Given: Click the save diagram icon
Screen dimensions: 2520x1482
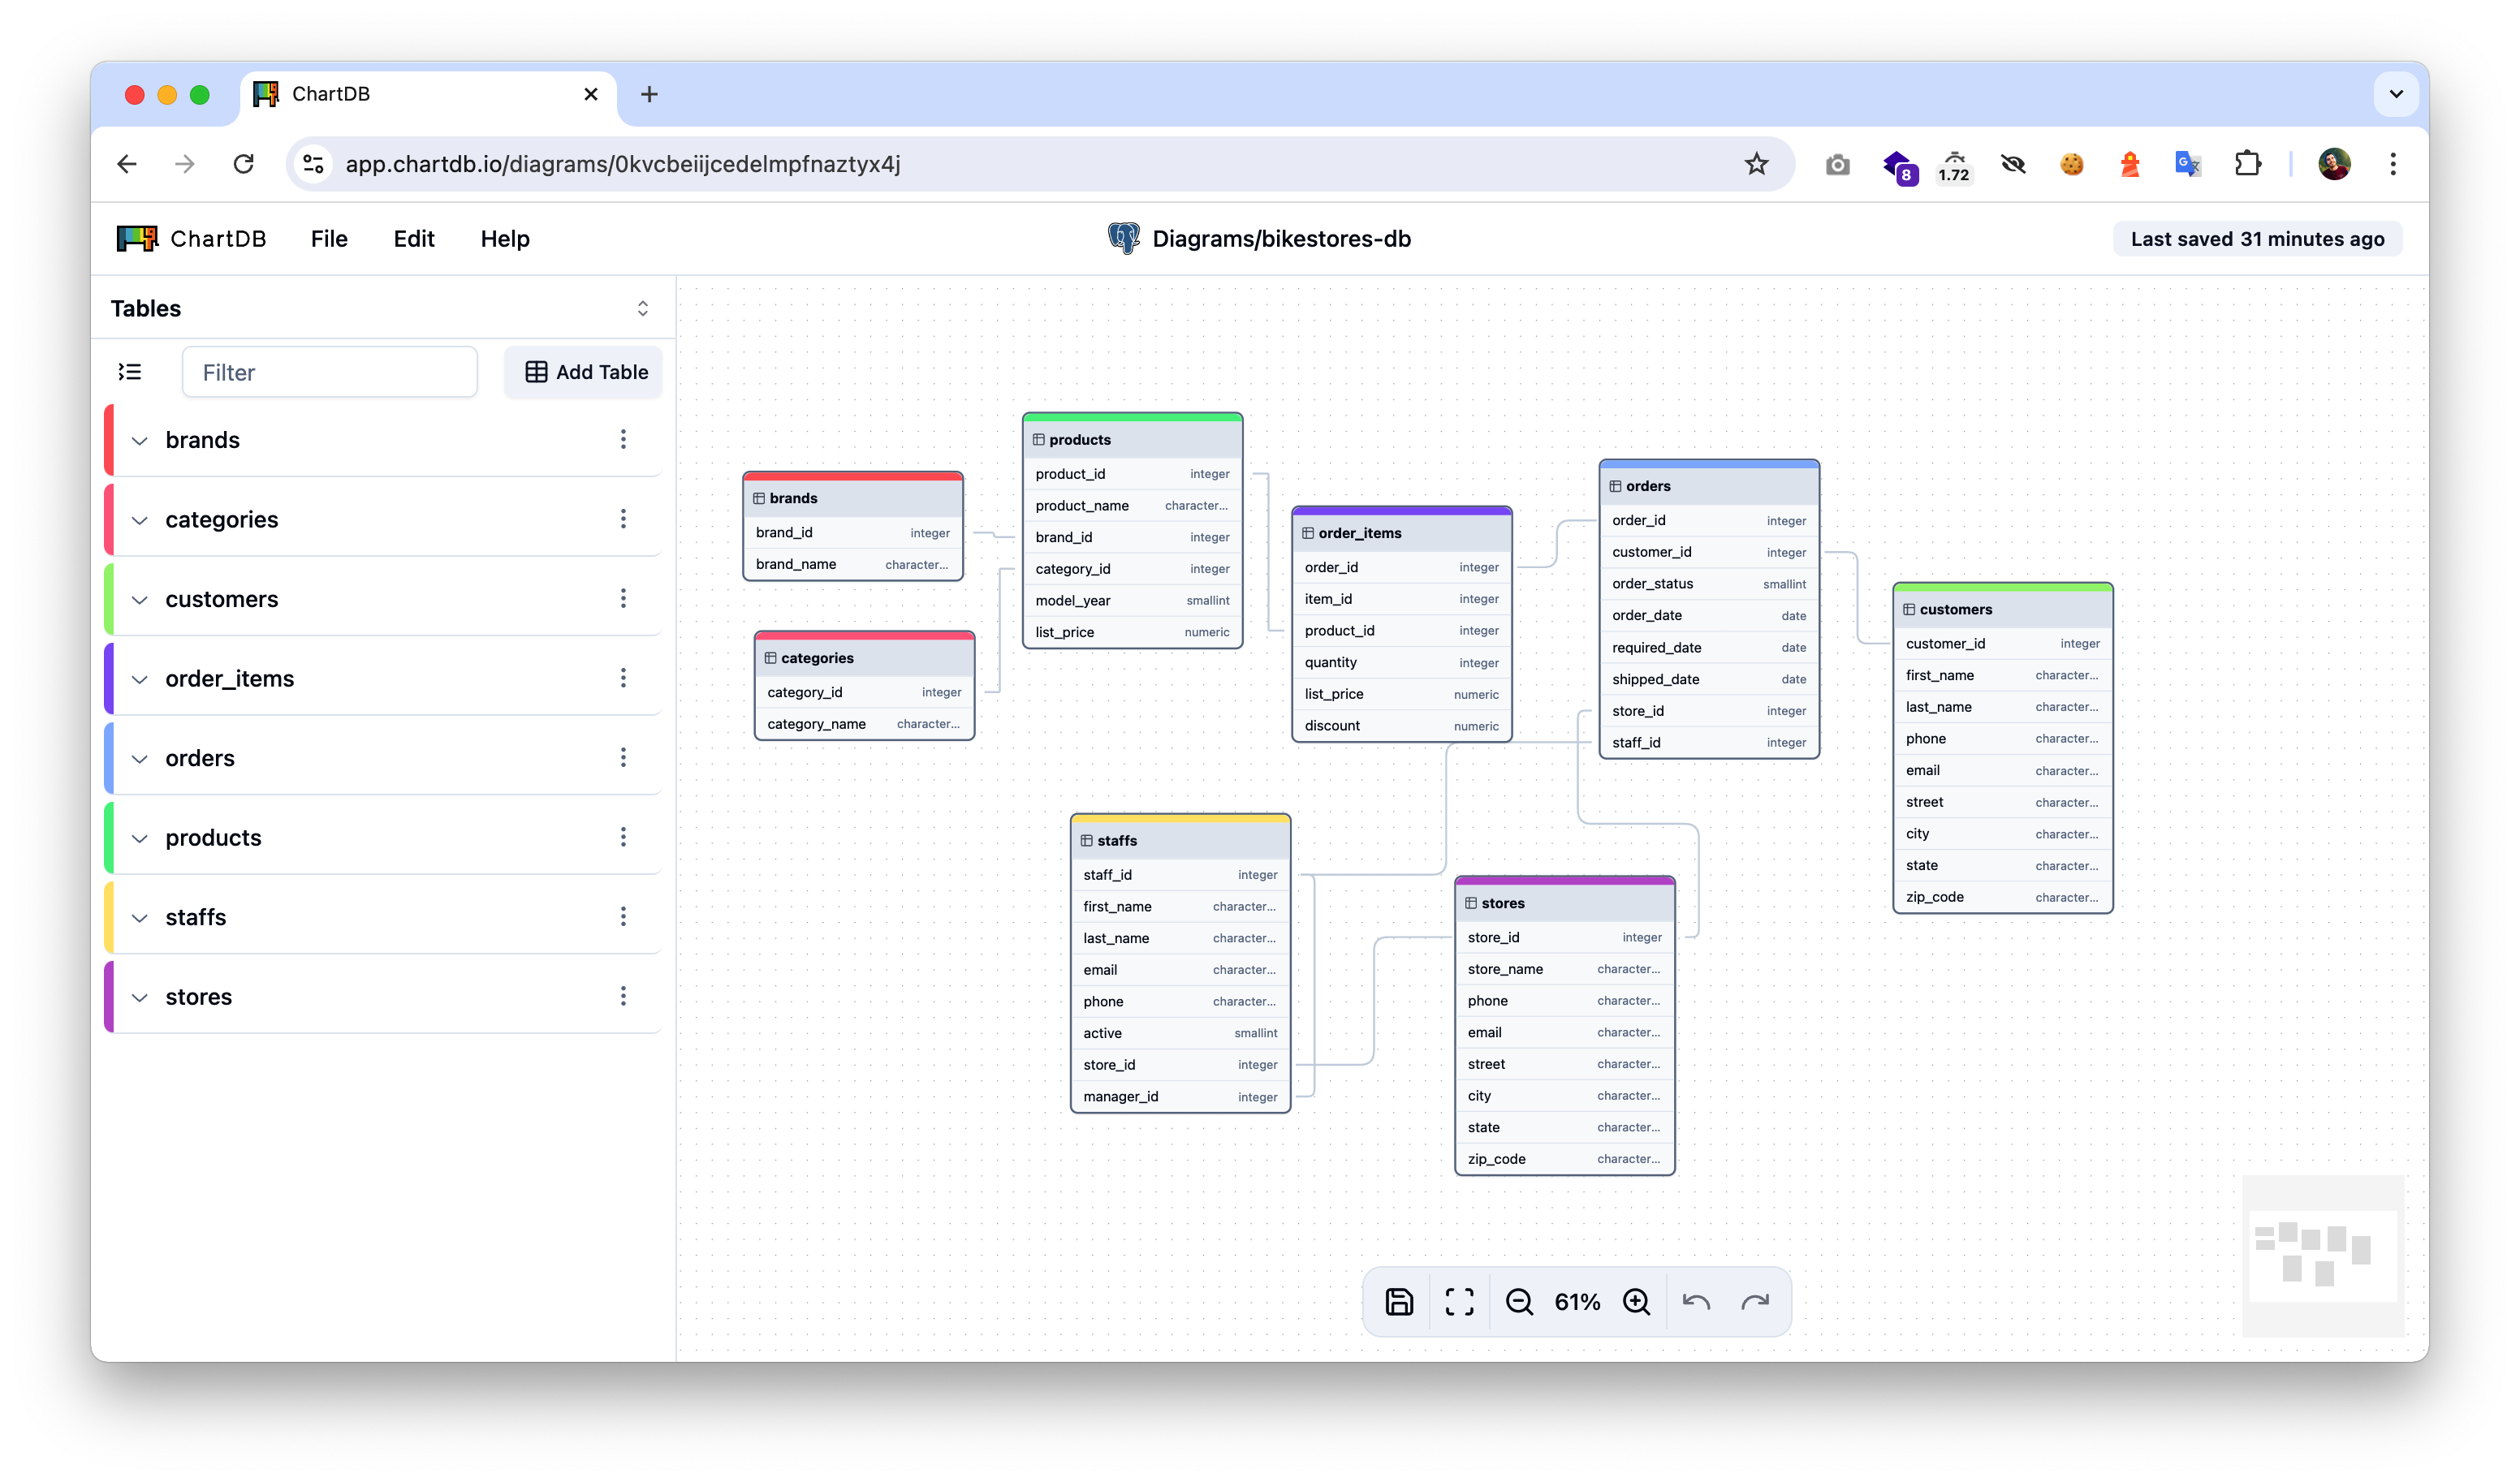Looking at the screenshot, I should tap(1401, 1302).
